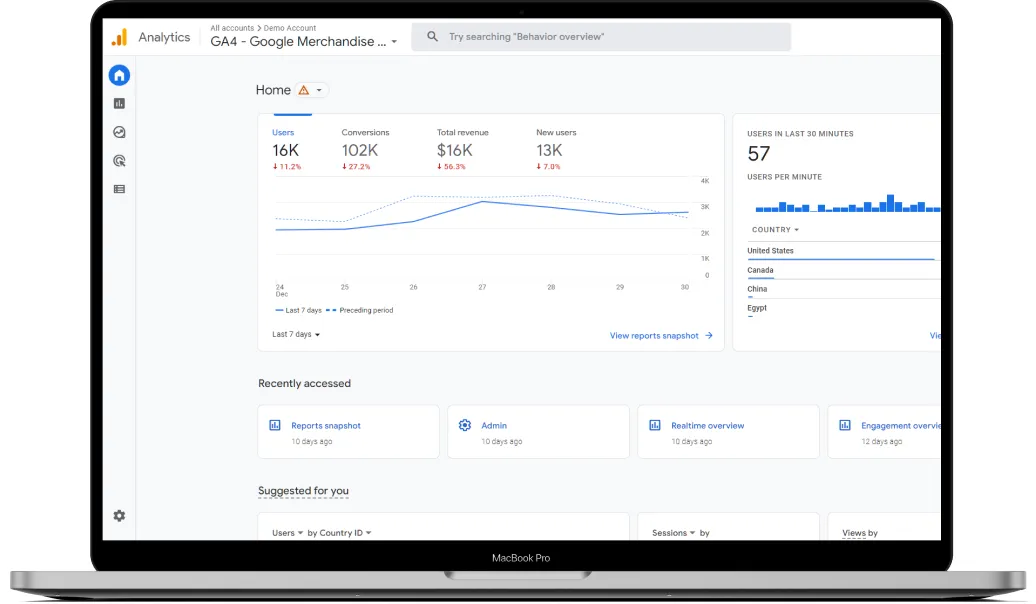Viewport: 1036px width, 604px height.
Task: Click the Google Analytics logo
Action: pos(120,37)
